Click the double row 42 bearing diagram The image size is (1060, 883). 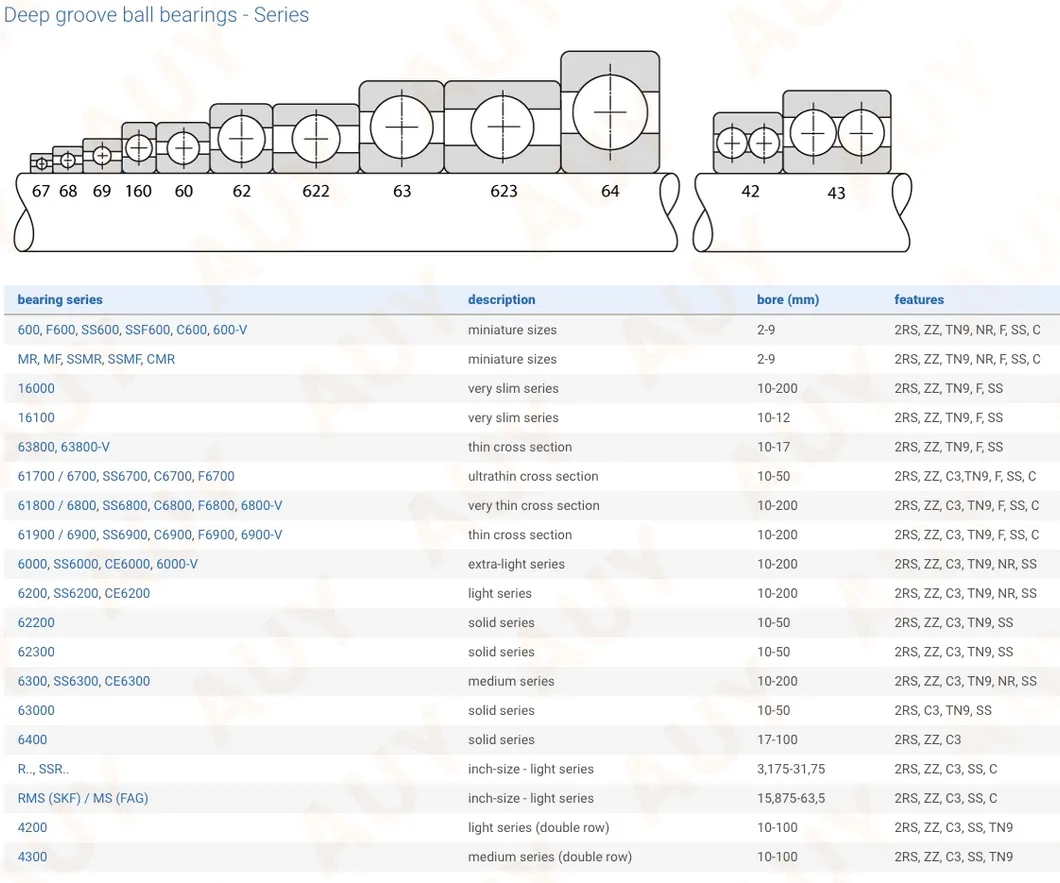tap(748, 143)
